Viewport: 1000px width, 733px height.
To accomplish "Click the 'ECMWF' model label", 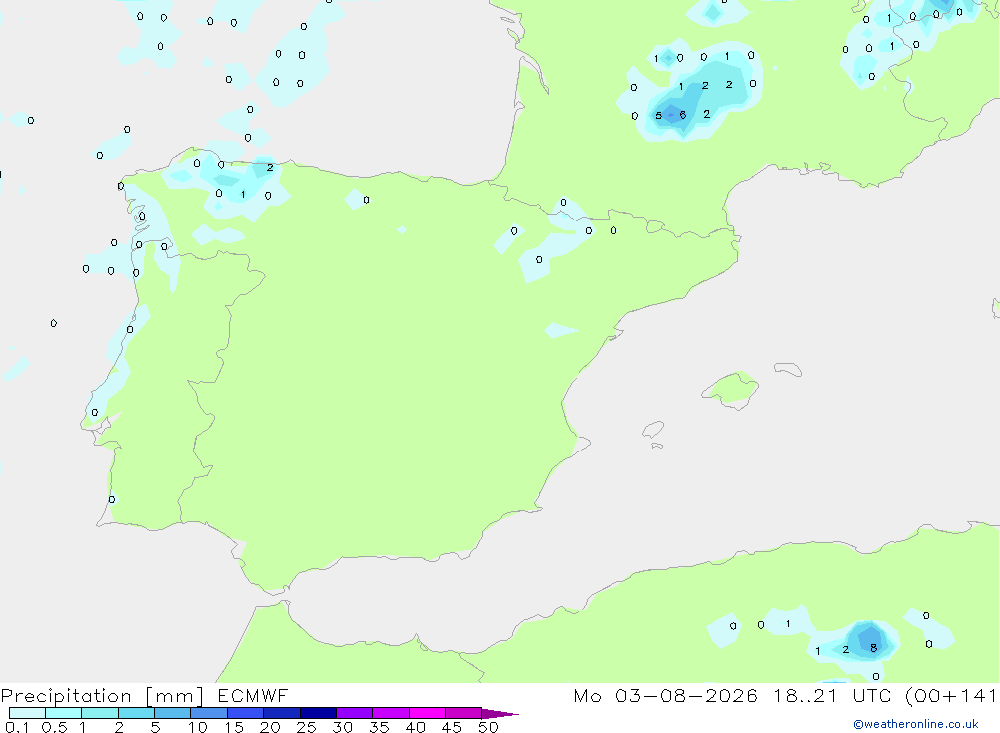I will [x=253, y=695].
